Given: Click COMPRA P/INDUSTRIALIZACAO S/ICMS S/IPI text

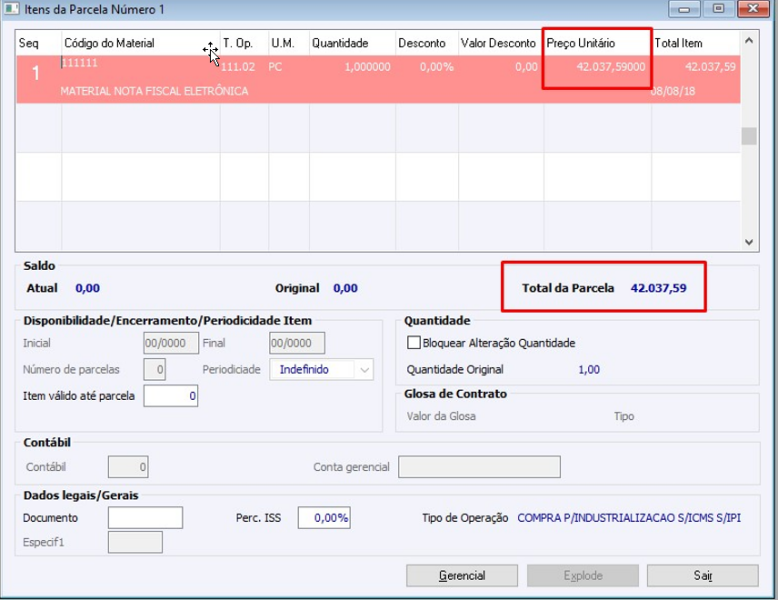Looking at the screenshot, I should click(629, 518).
